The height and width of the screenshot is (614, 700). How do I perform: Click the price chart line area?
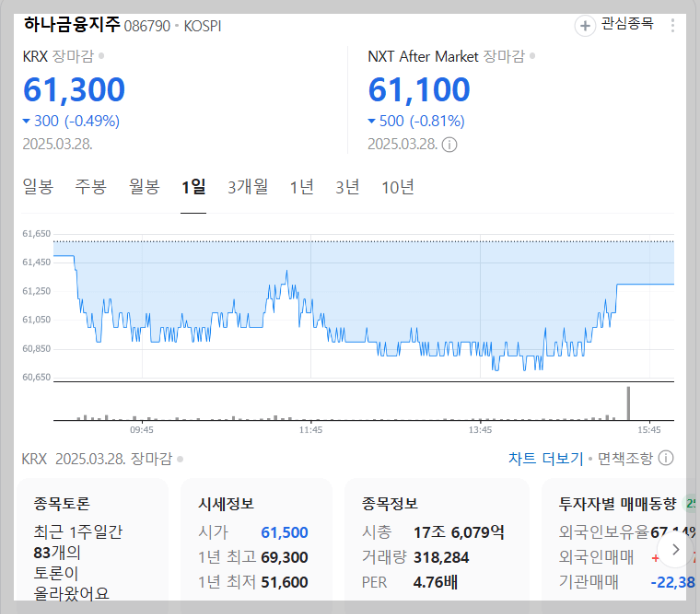[363, 308]
